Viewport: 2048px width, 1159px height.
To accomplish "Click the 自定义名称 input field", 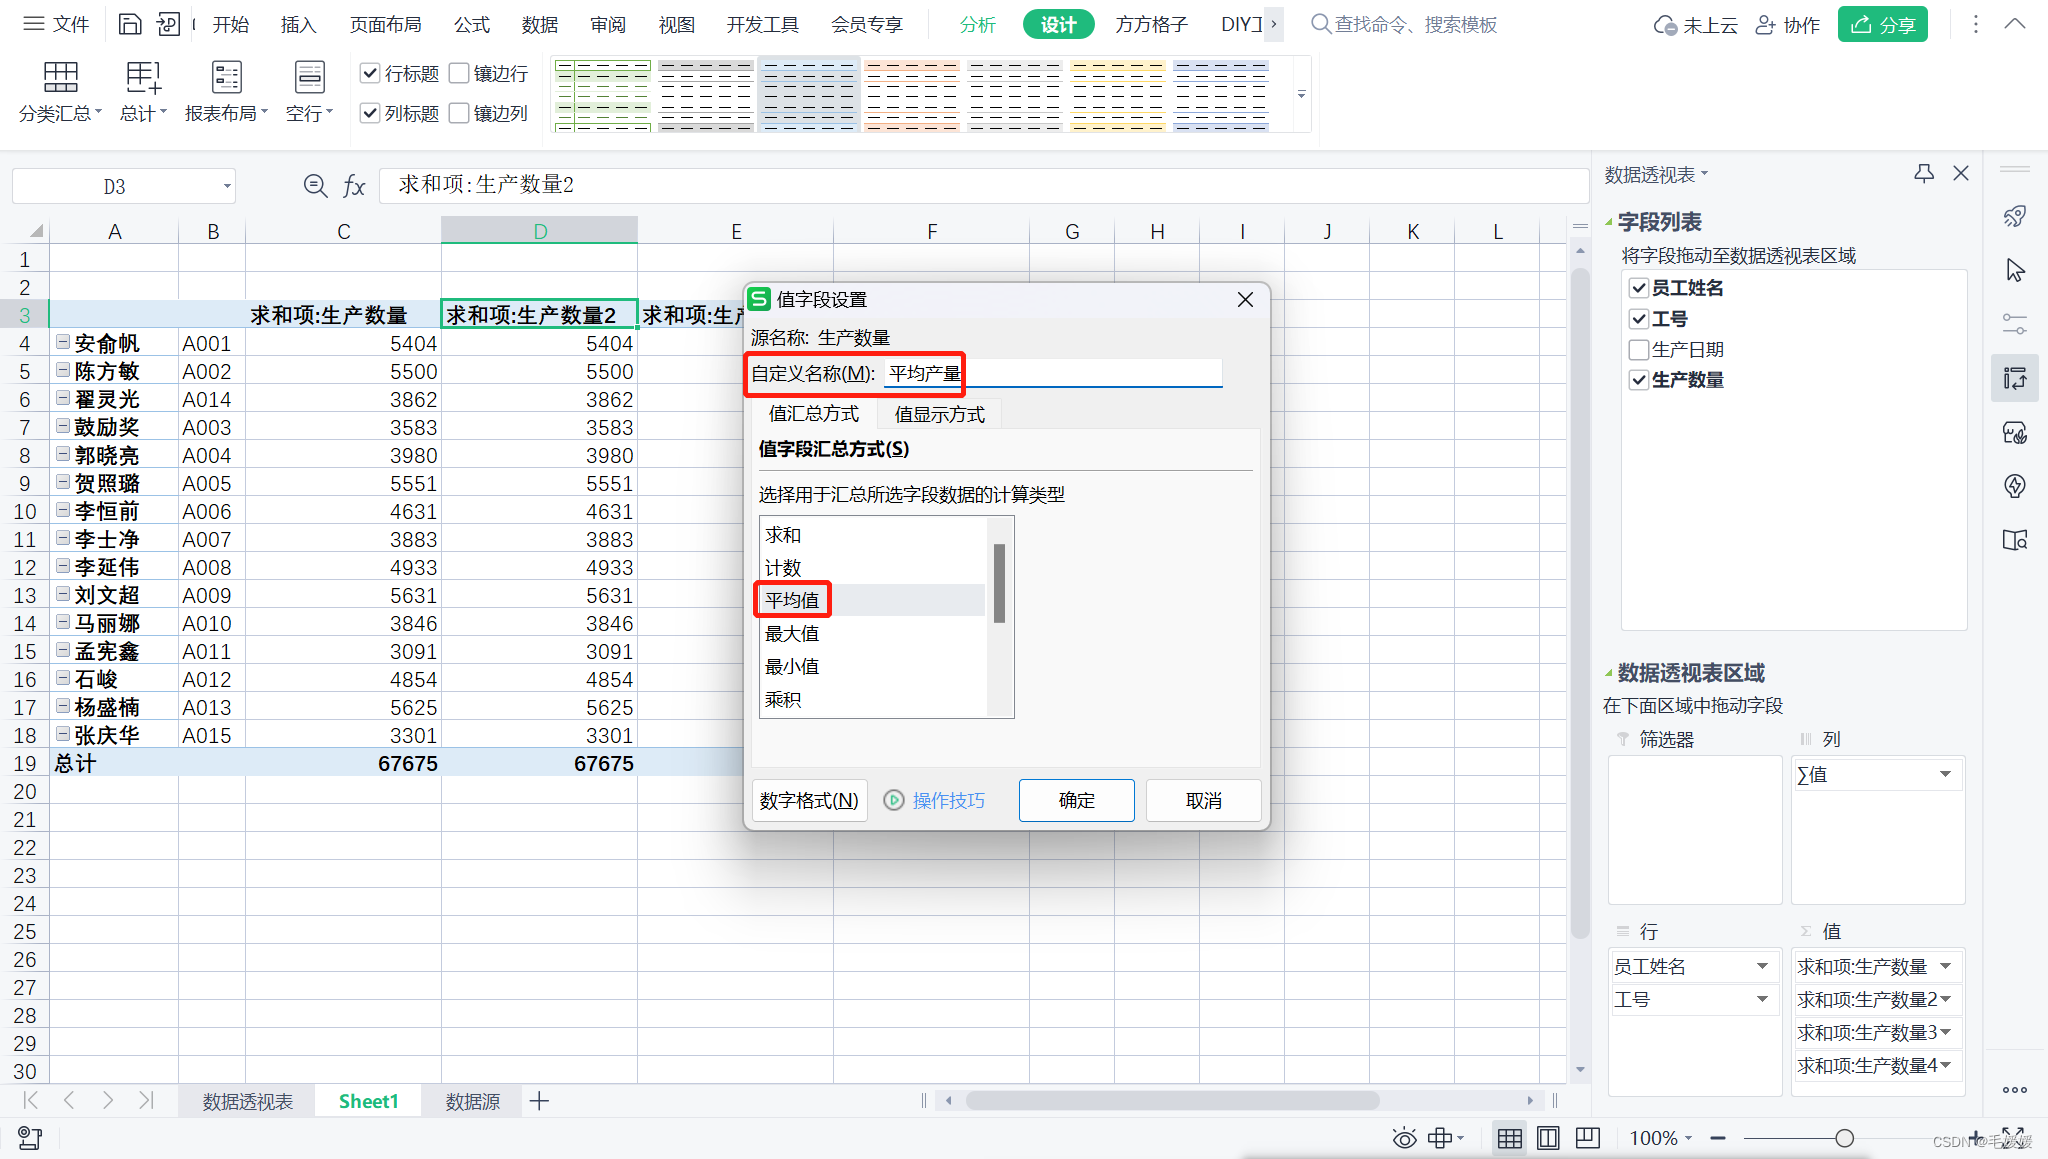I will [1053, 373].
